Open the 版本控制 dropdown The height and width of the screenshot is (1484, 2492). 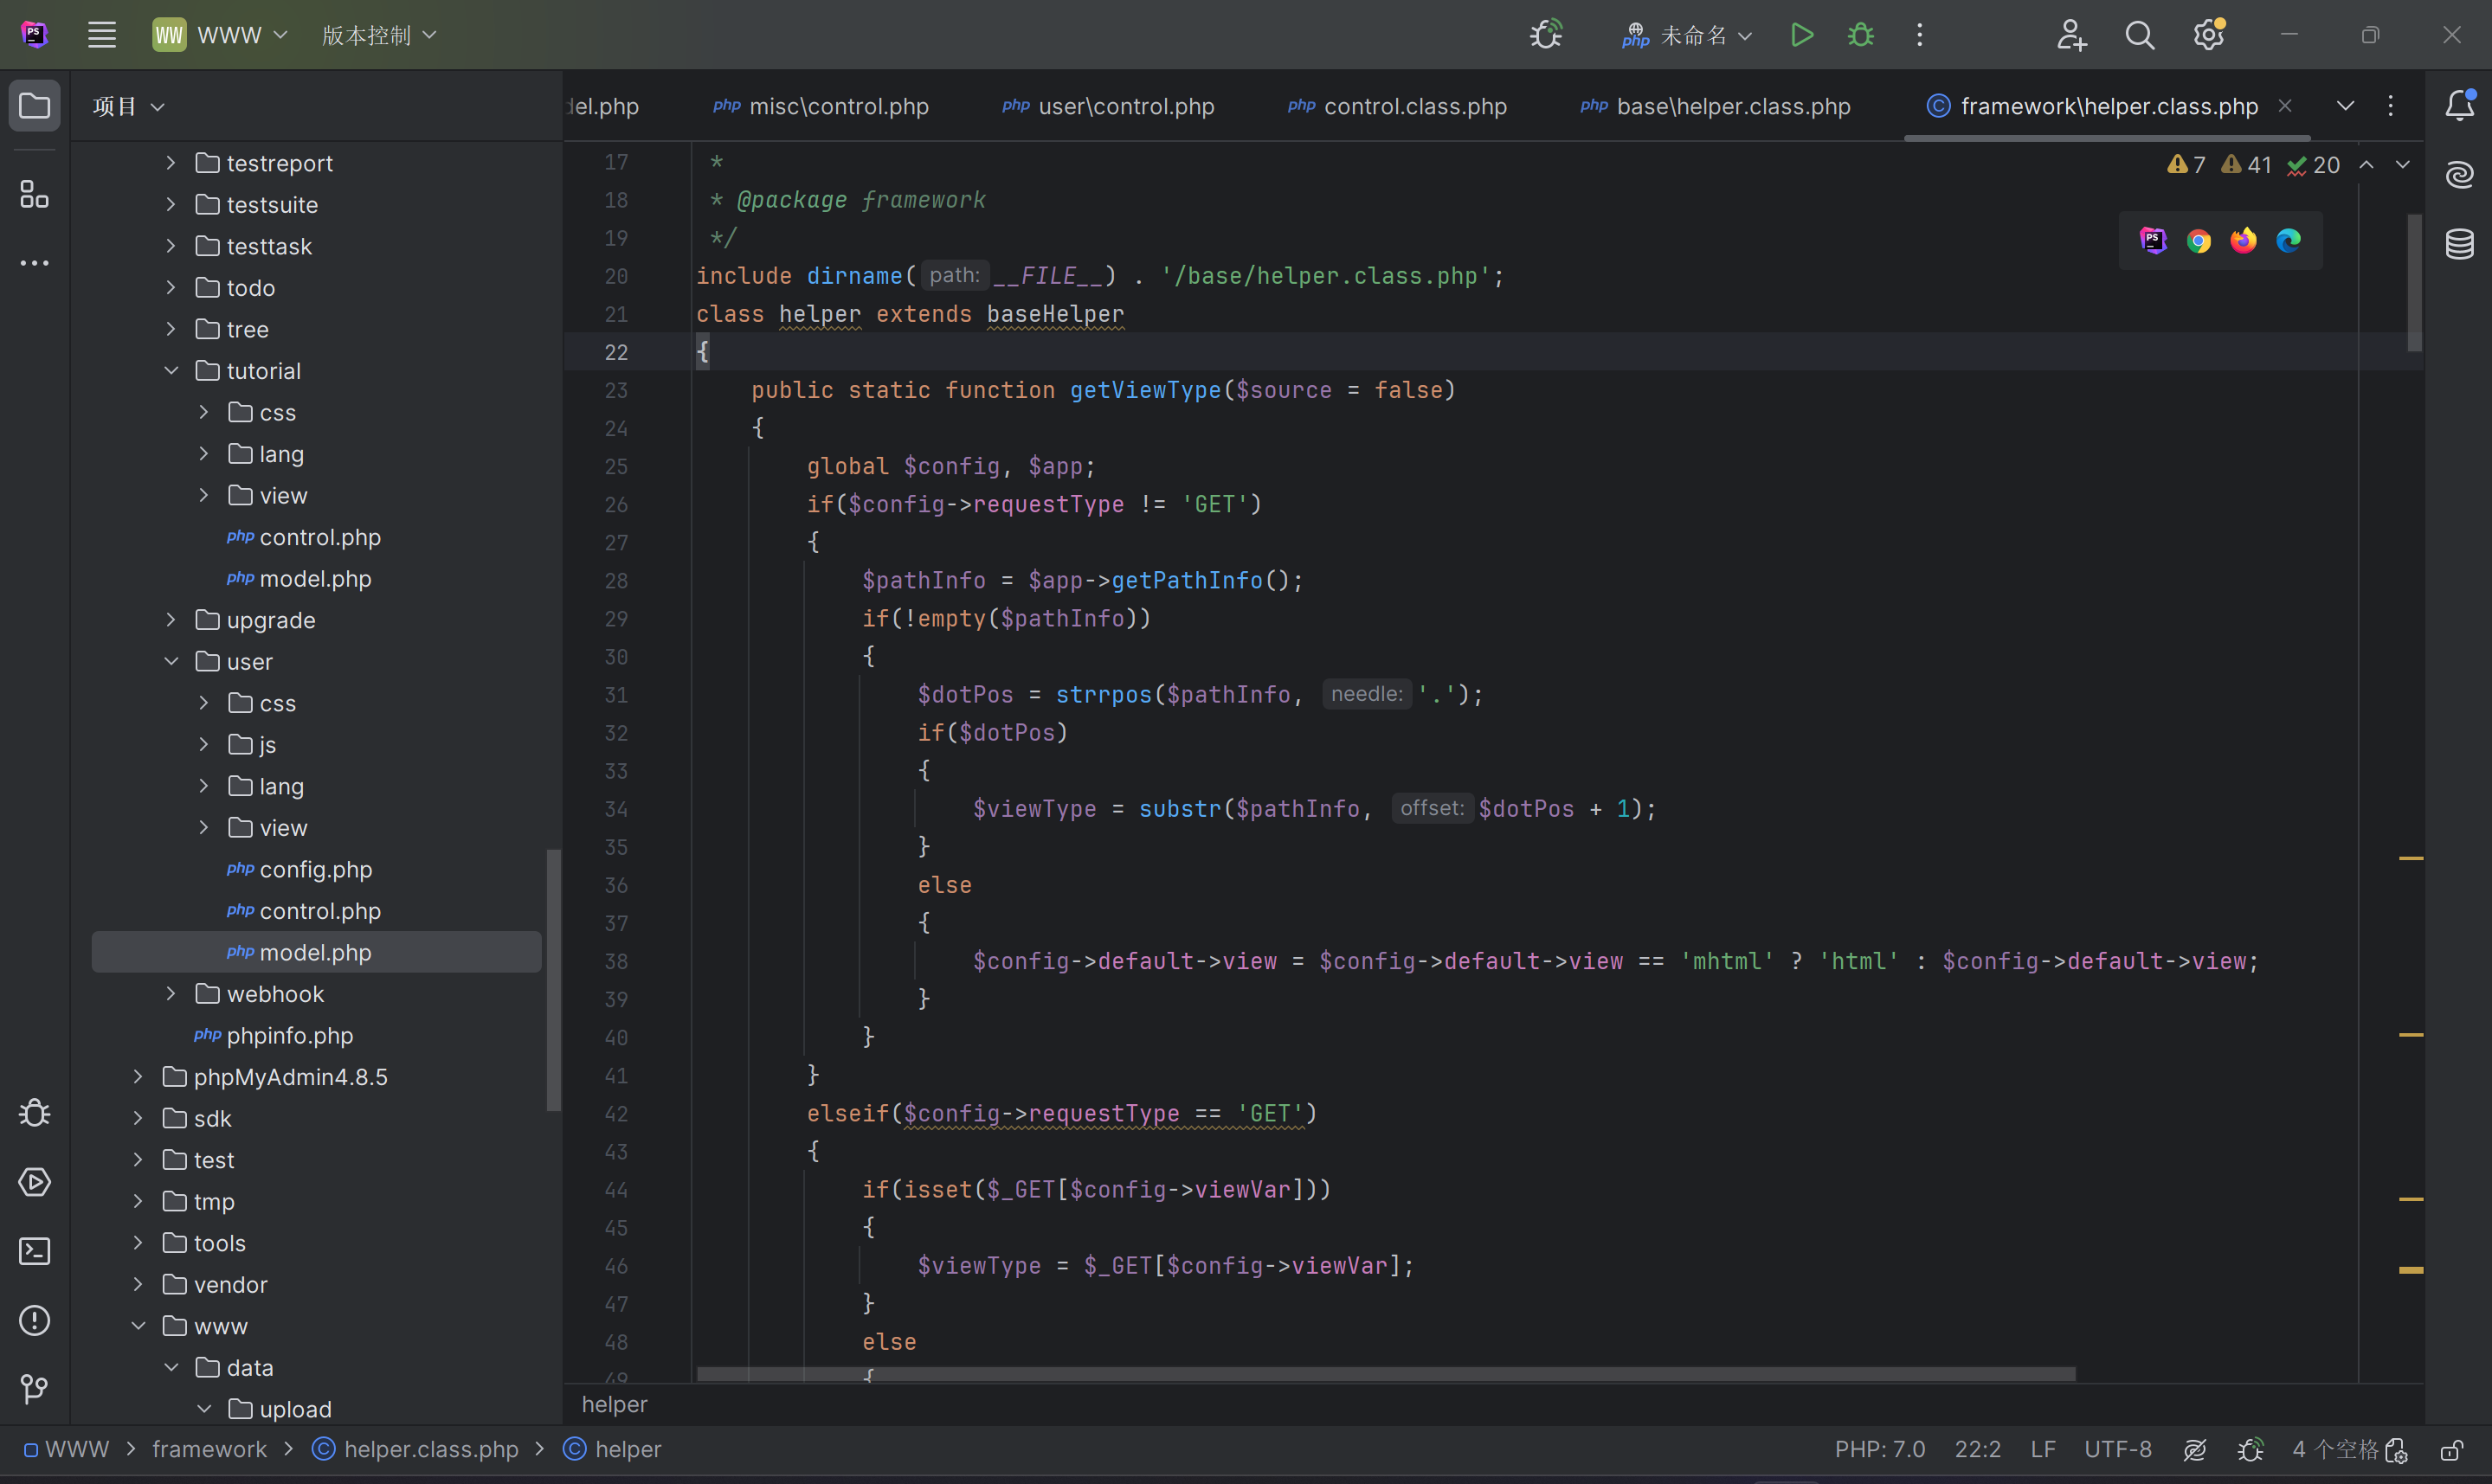pos(379,35)
